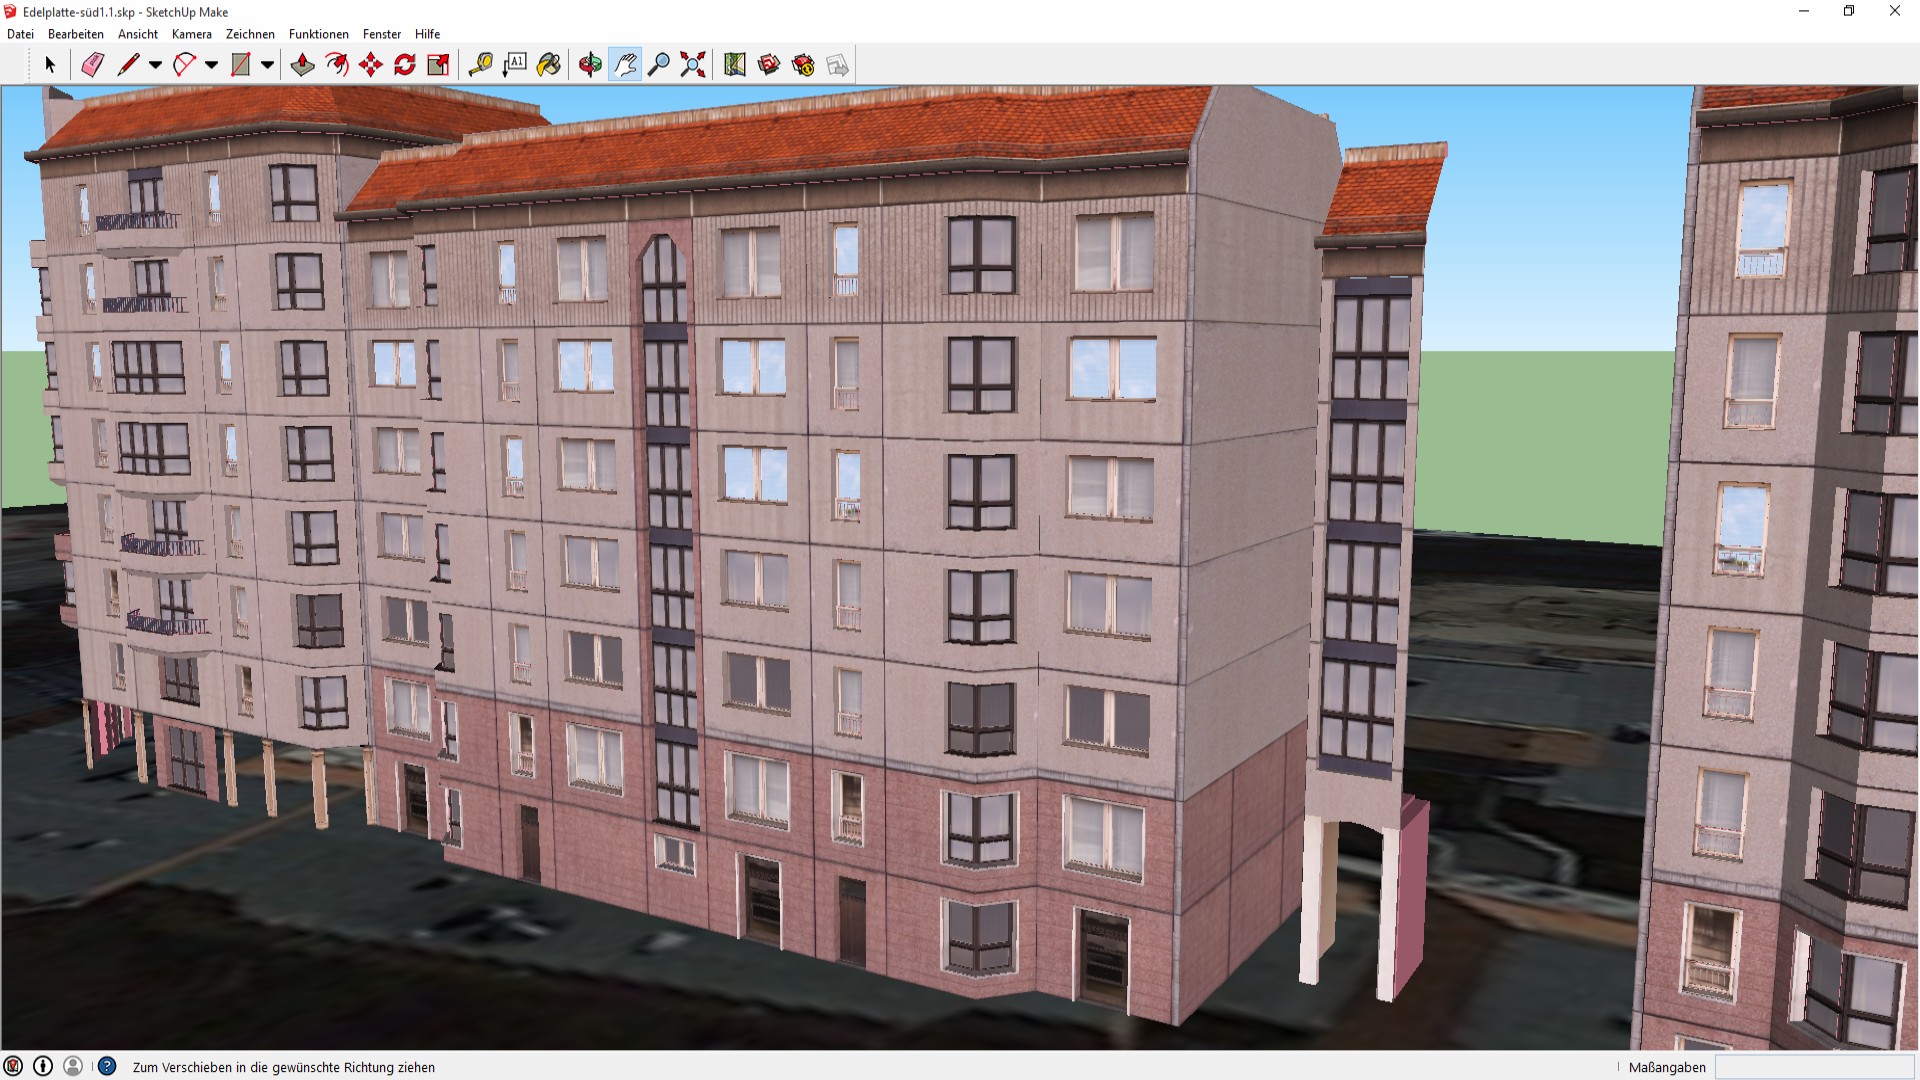Click the Zoom Extents icon

(x=693, y=65)
